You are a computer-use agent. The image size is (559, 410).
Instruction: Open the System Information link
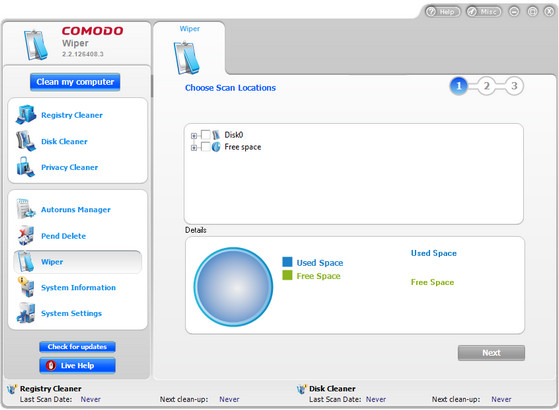point(78,287)
